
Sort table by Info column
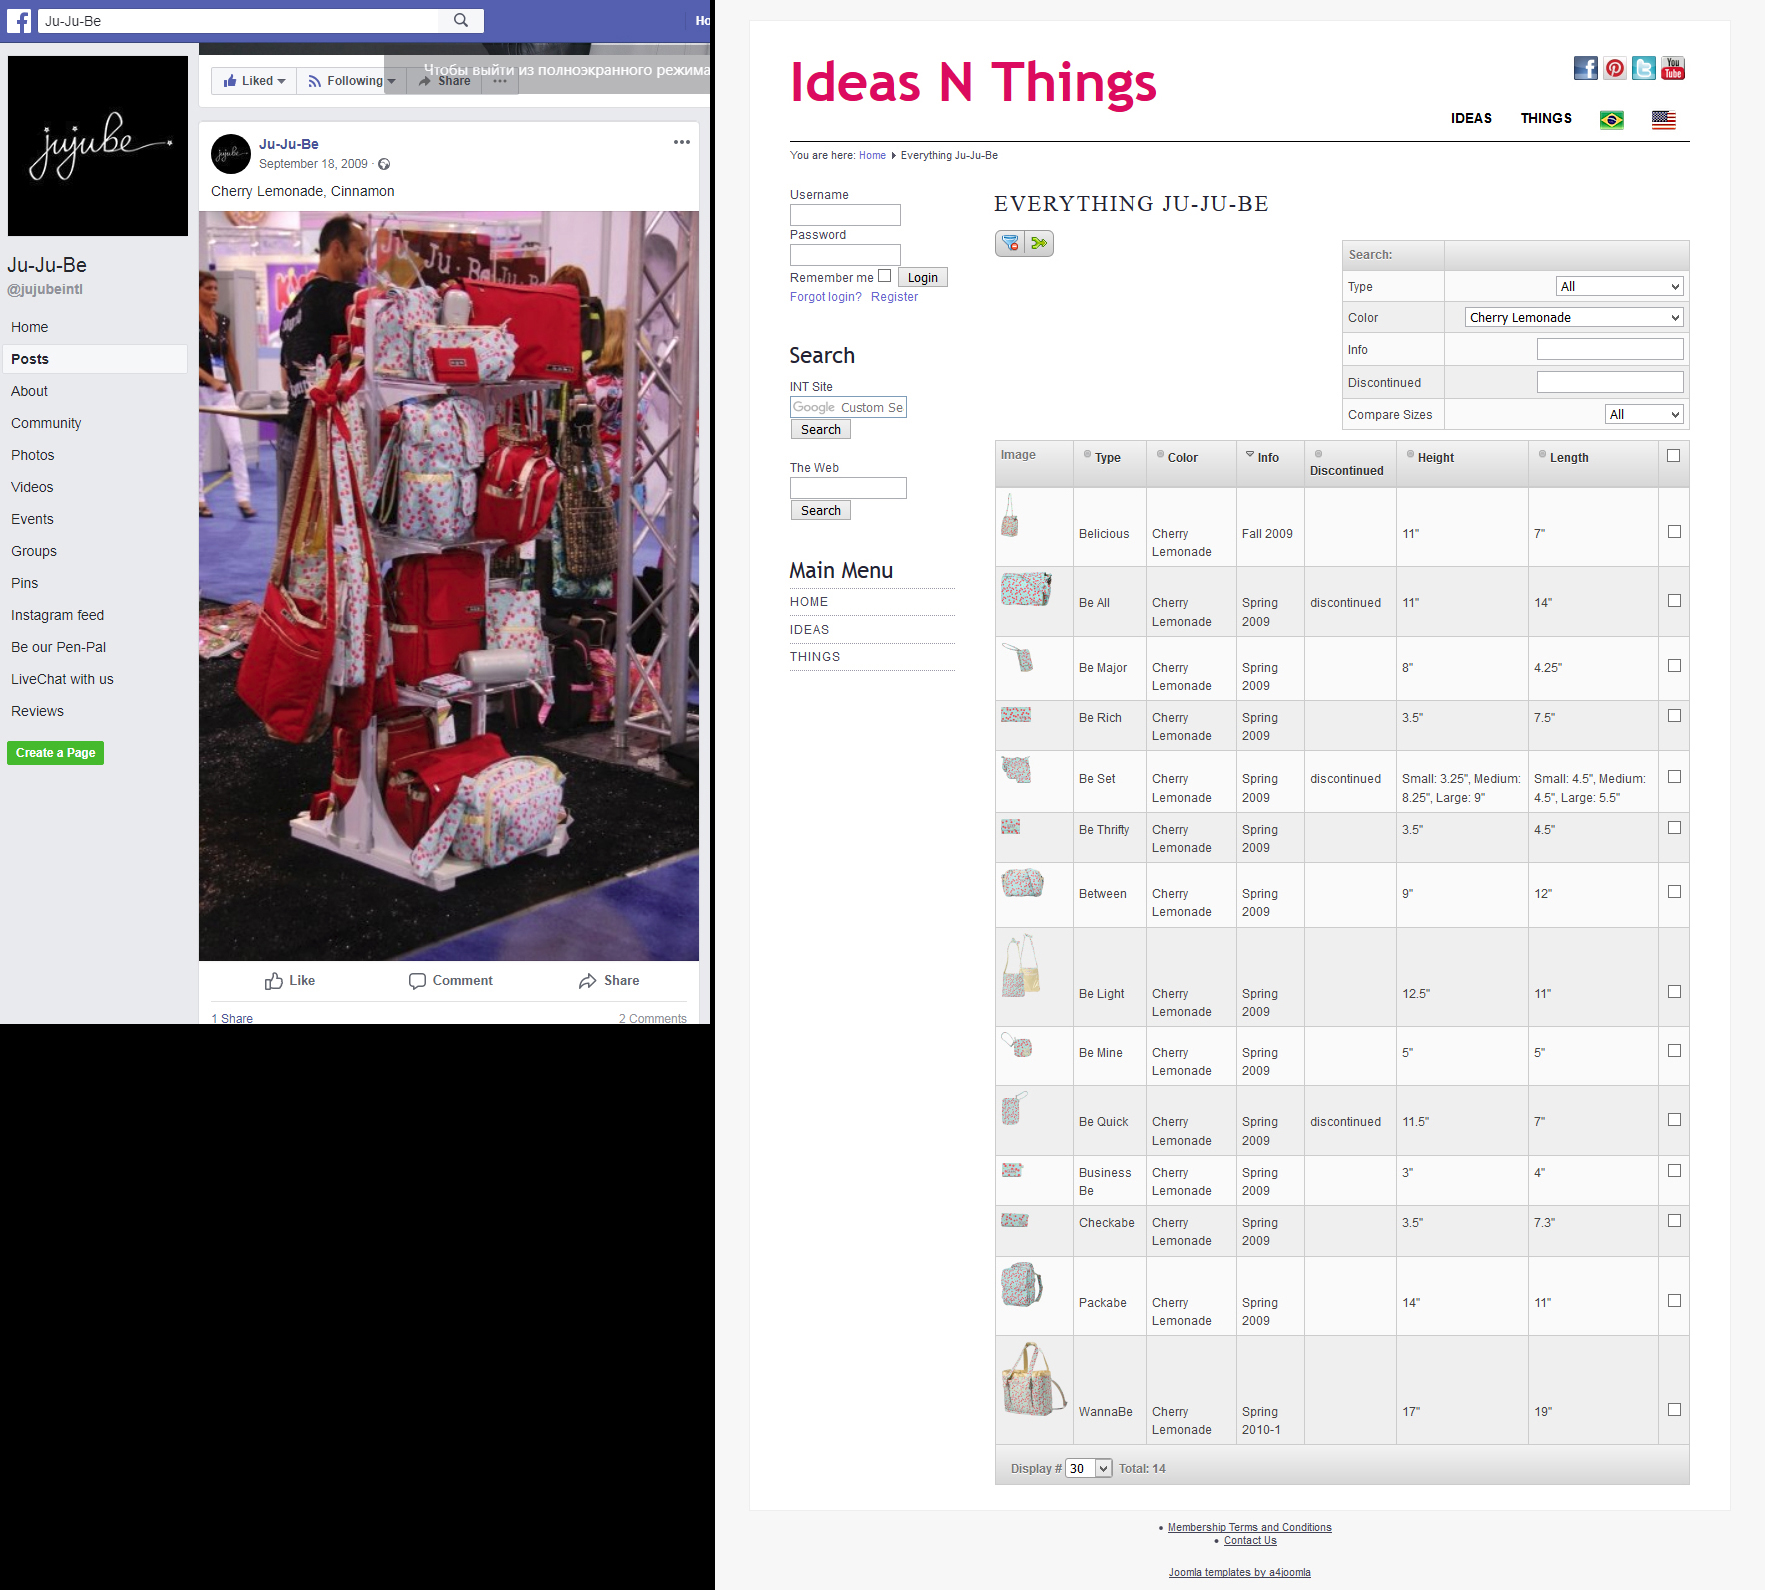tap(1268, 457)
